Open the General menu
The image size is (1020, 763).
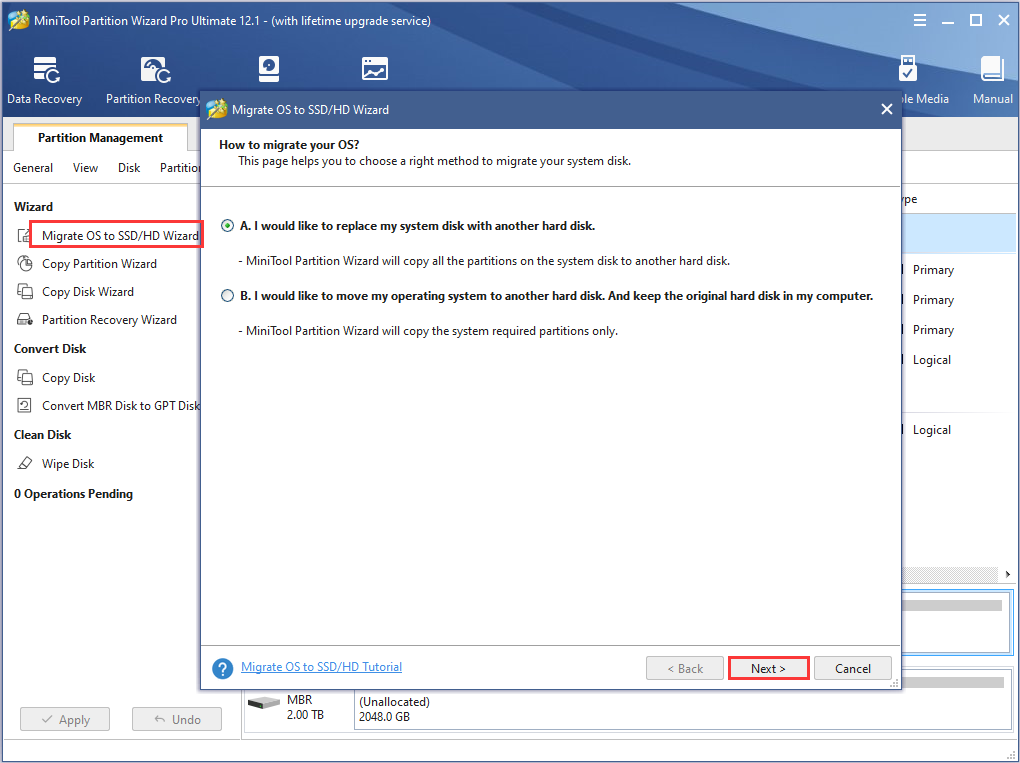33,168
